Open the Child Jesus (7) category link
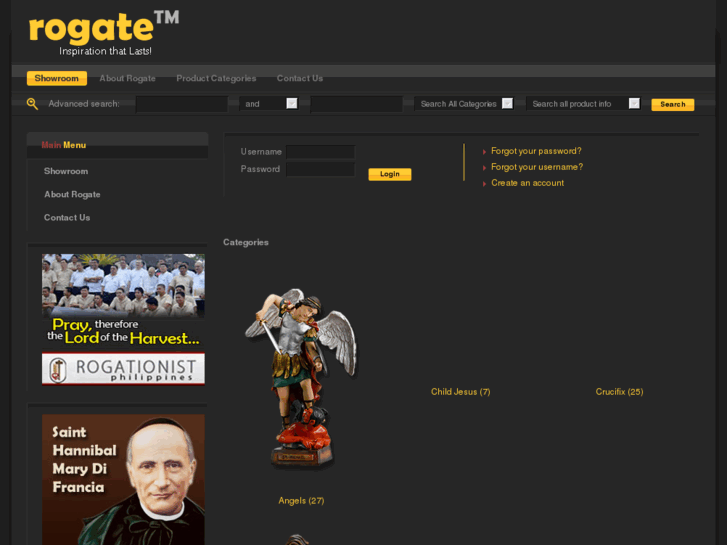Viewport: 727px width, 545px height. 460,391
